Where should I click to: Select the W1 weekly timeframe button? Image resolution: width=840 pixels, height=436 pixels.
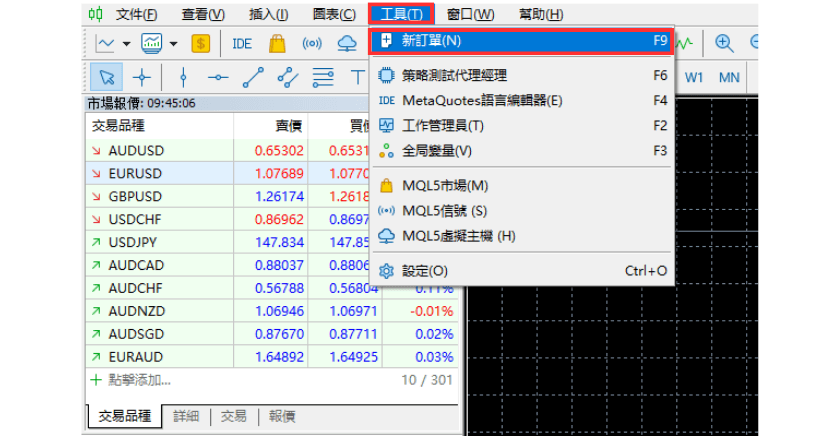(694, 76)
